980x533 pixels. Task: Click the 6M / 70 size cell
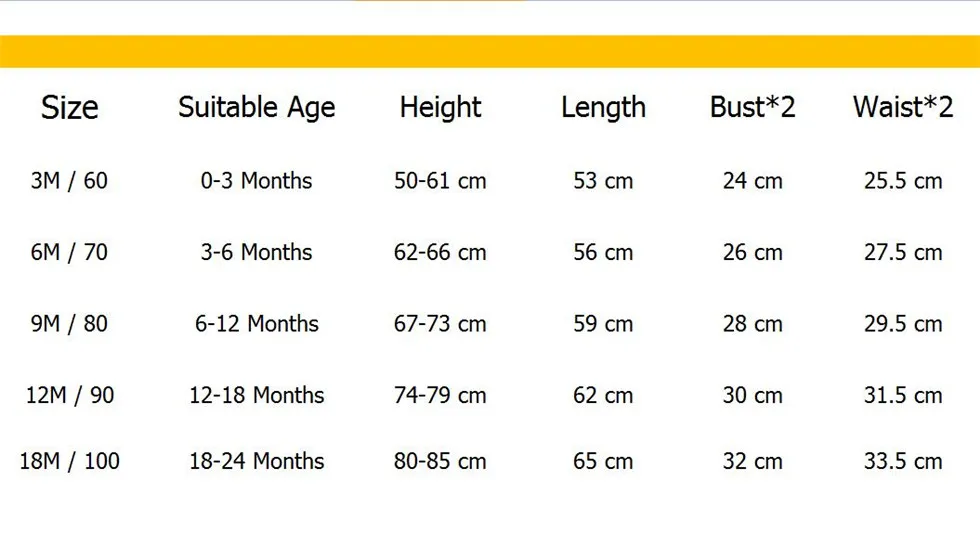[69, 252]
